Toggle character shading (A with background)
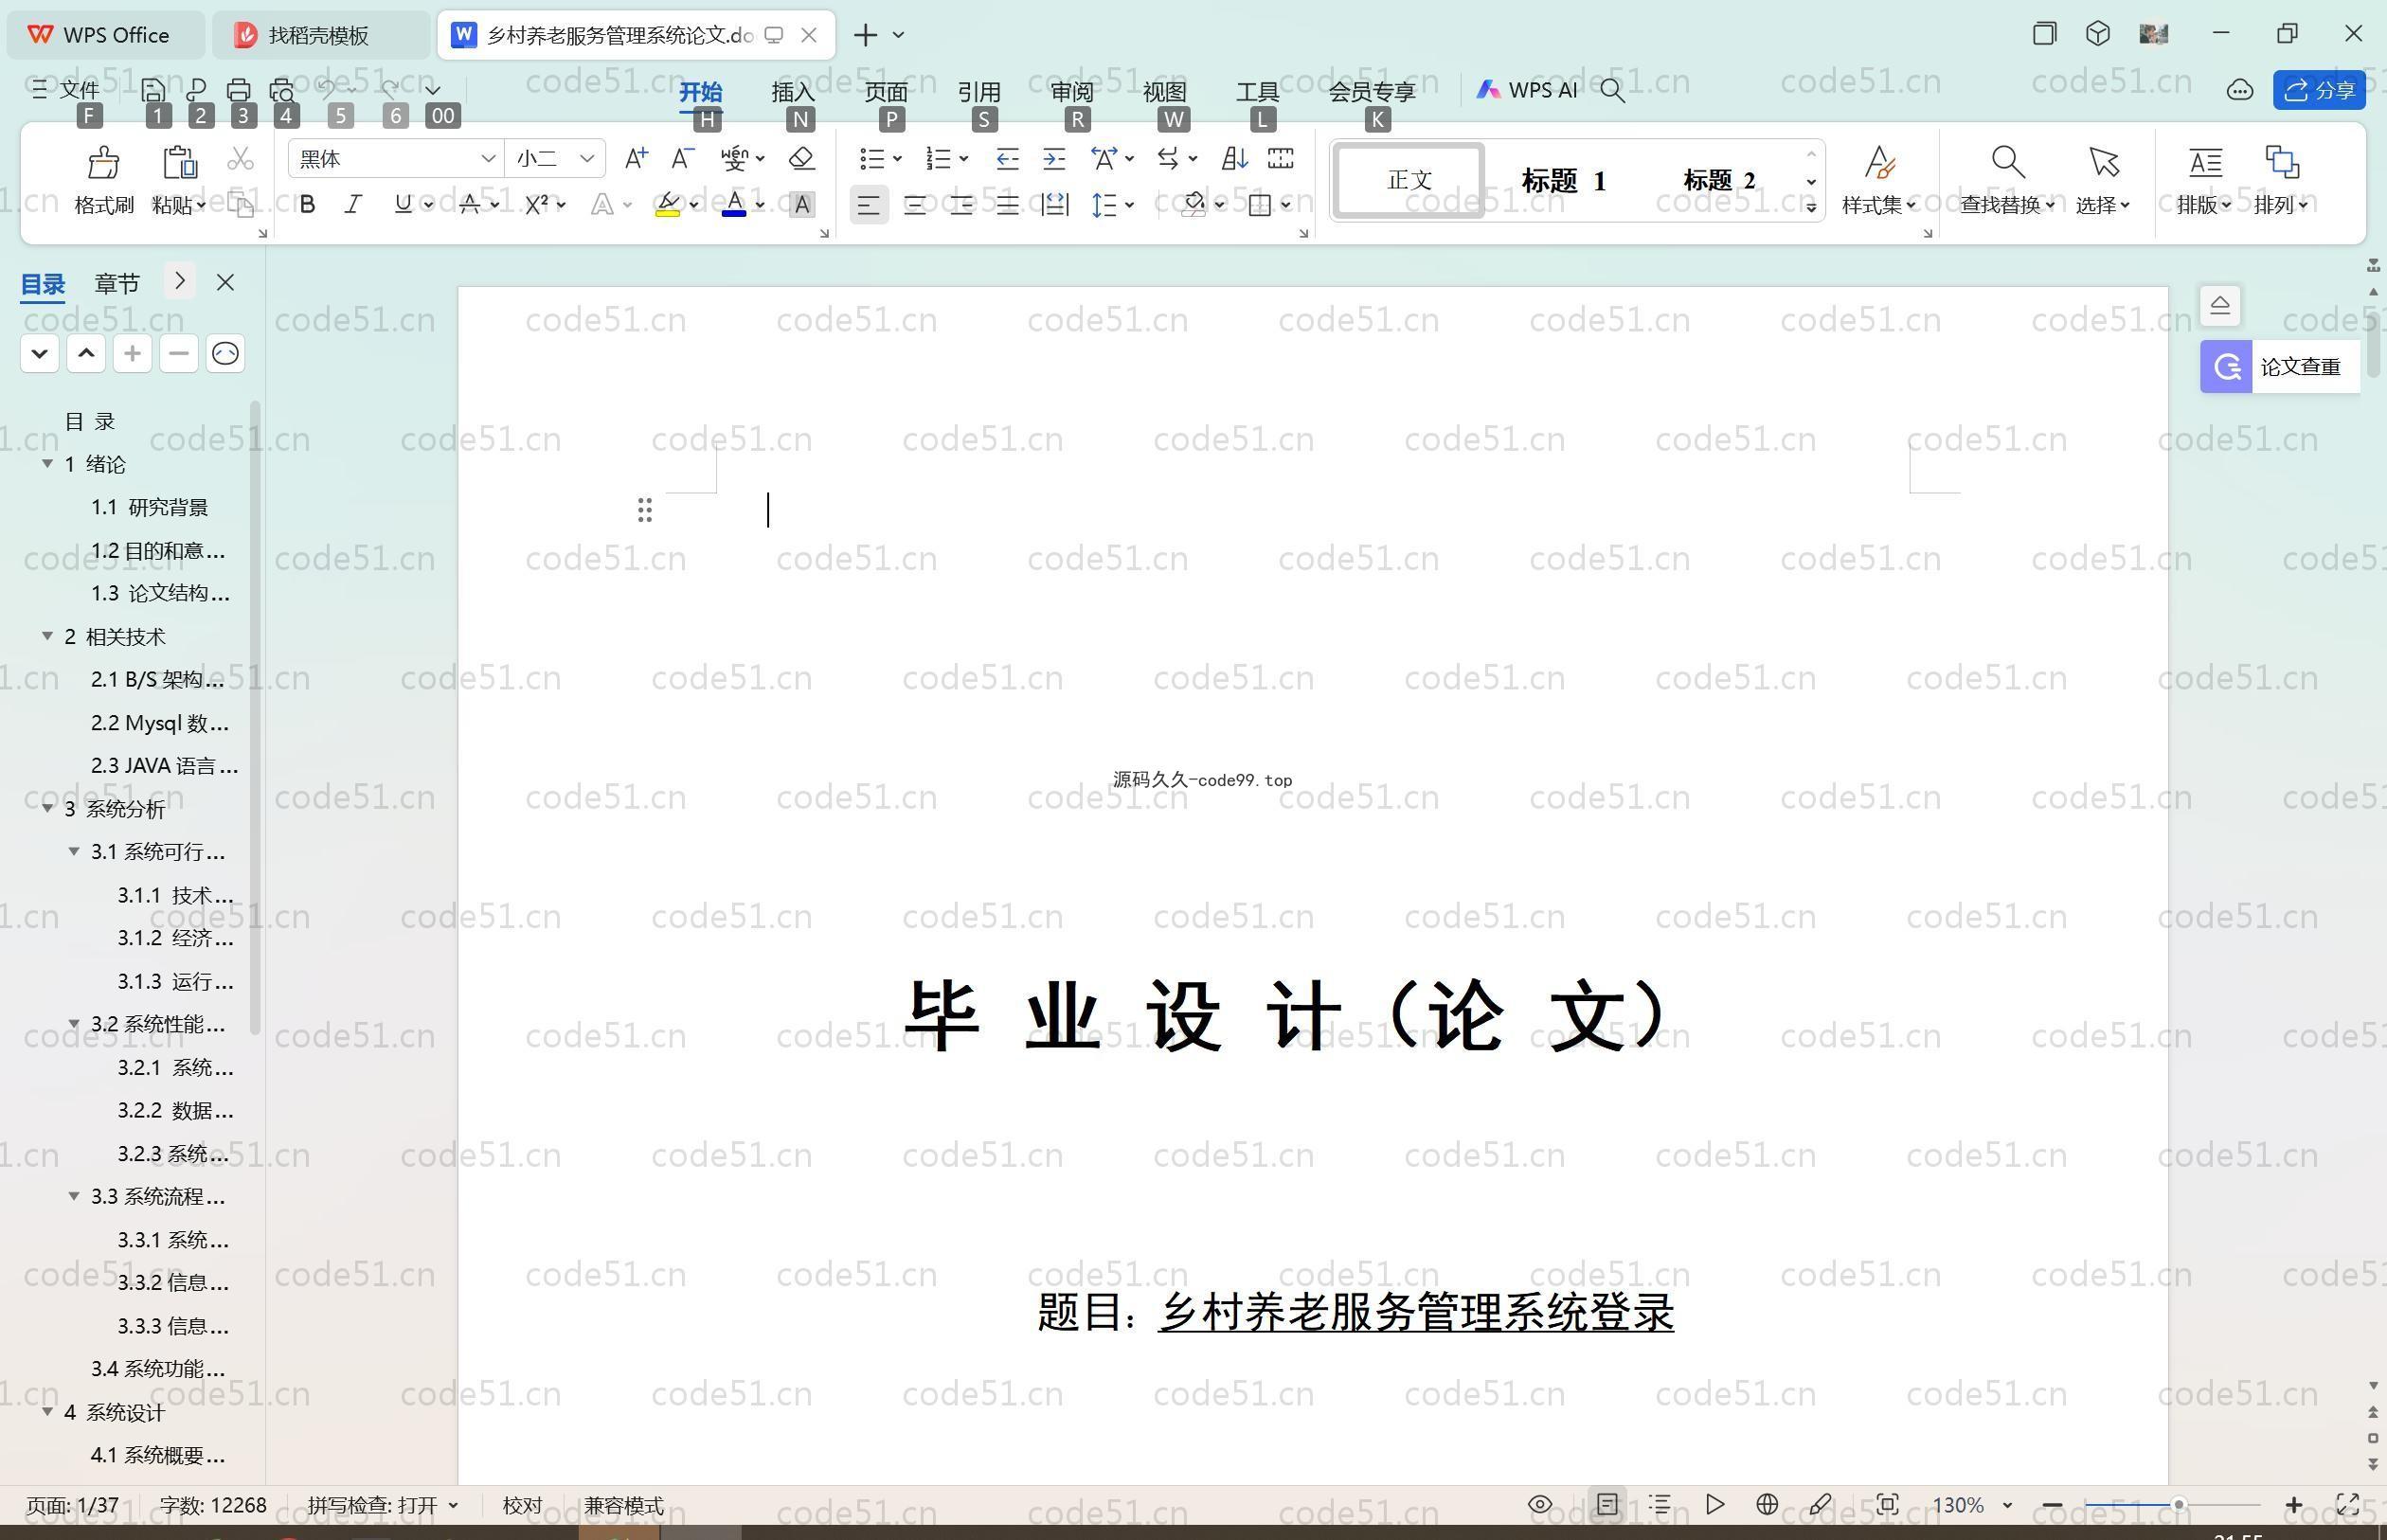Image resolution: width=2387 pixels, height=1540 pixels. pos(801,204)
